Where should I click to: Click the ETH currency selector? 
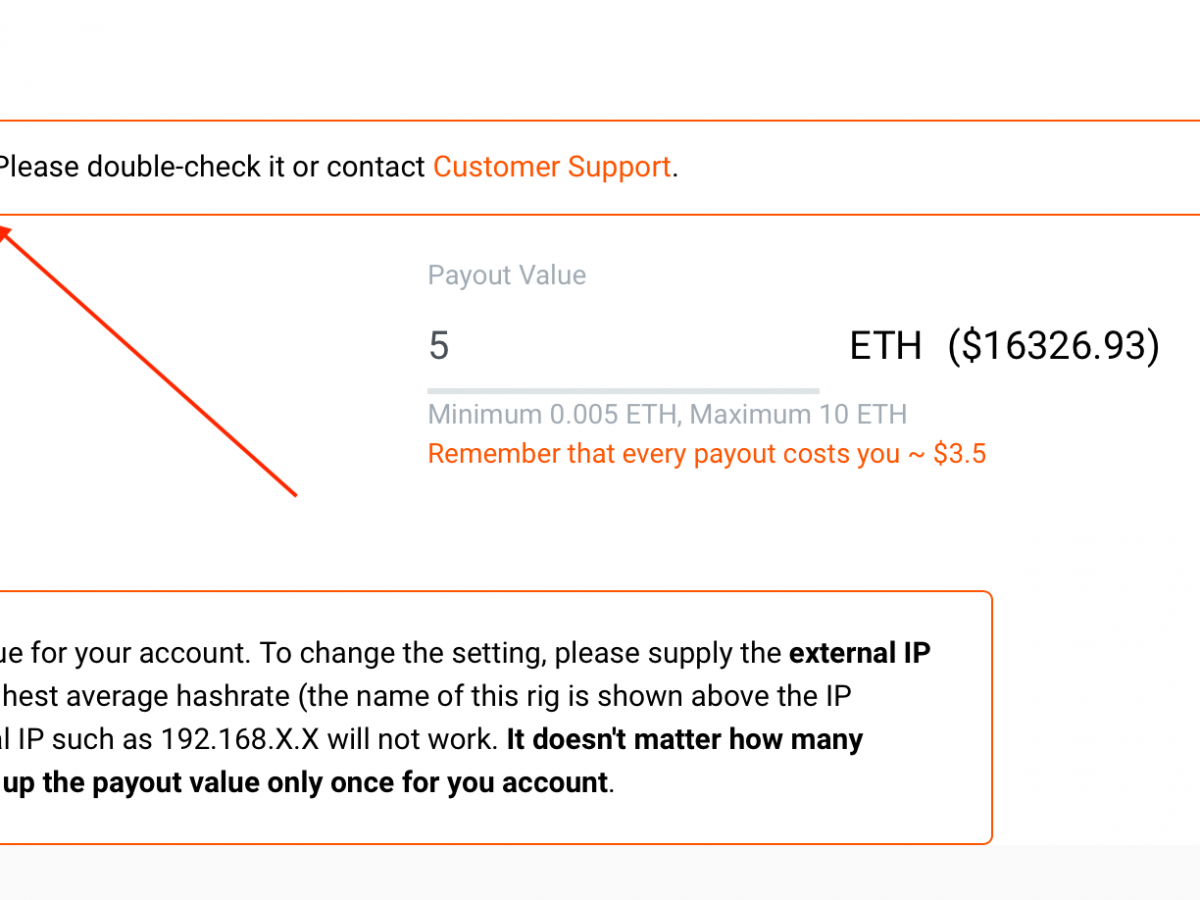[886, 344]
